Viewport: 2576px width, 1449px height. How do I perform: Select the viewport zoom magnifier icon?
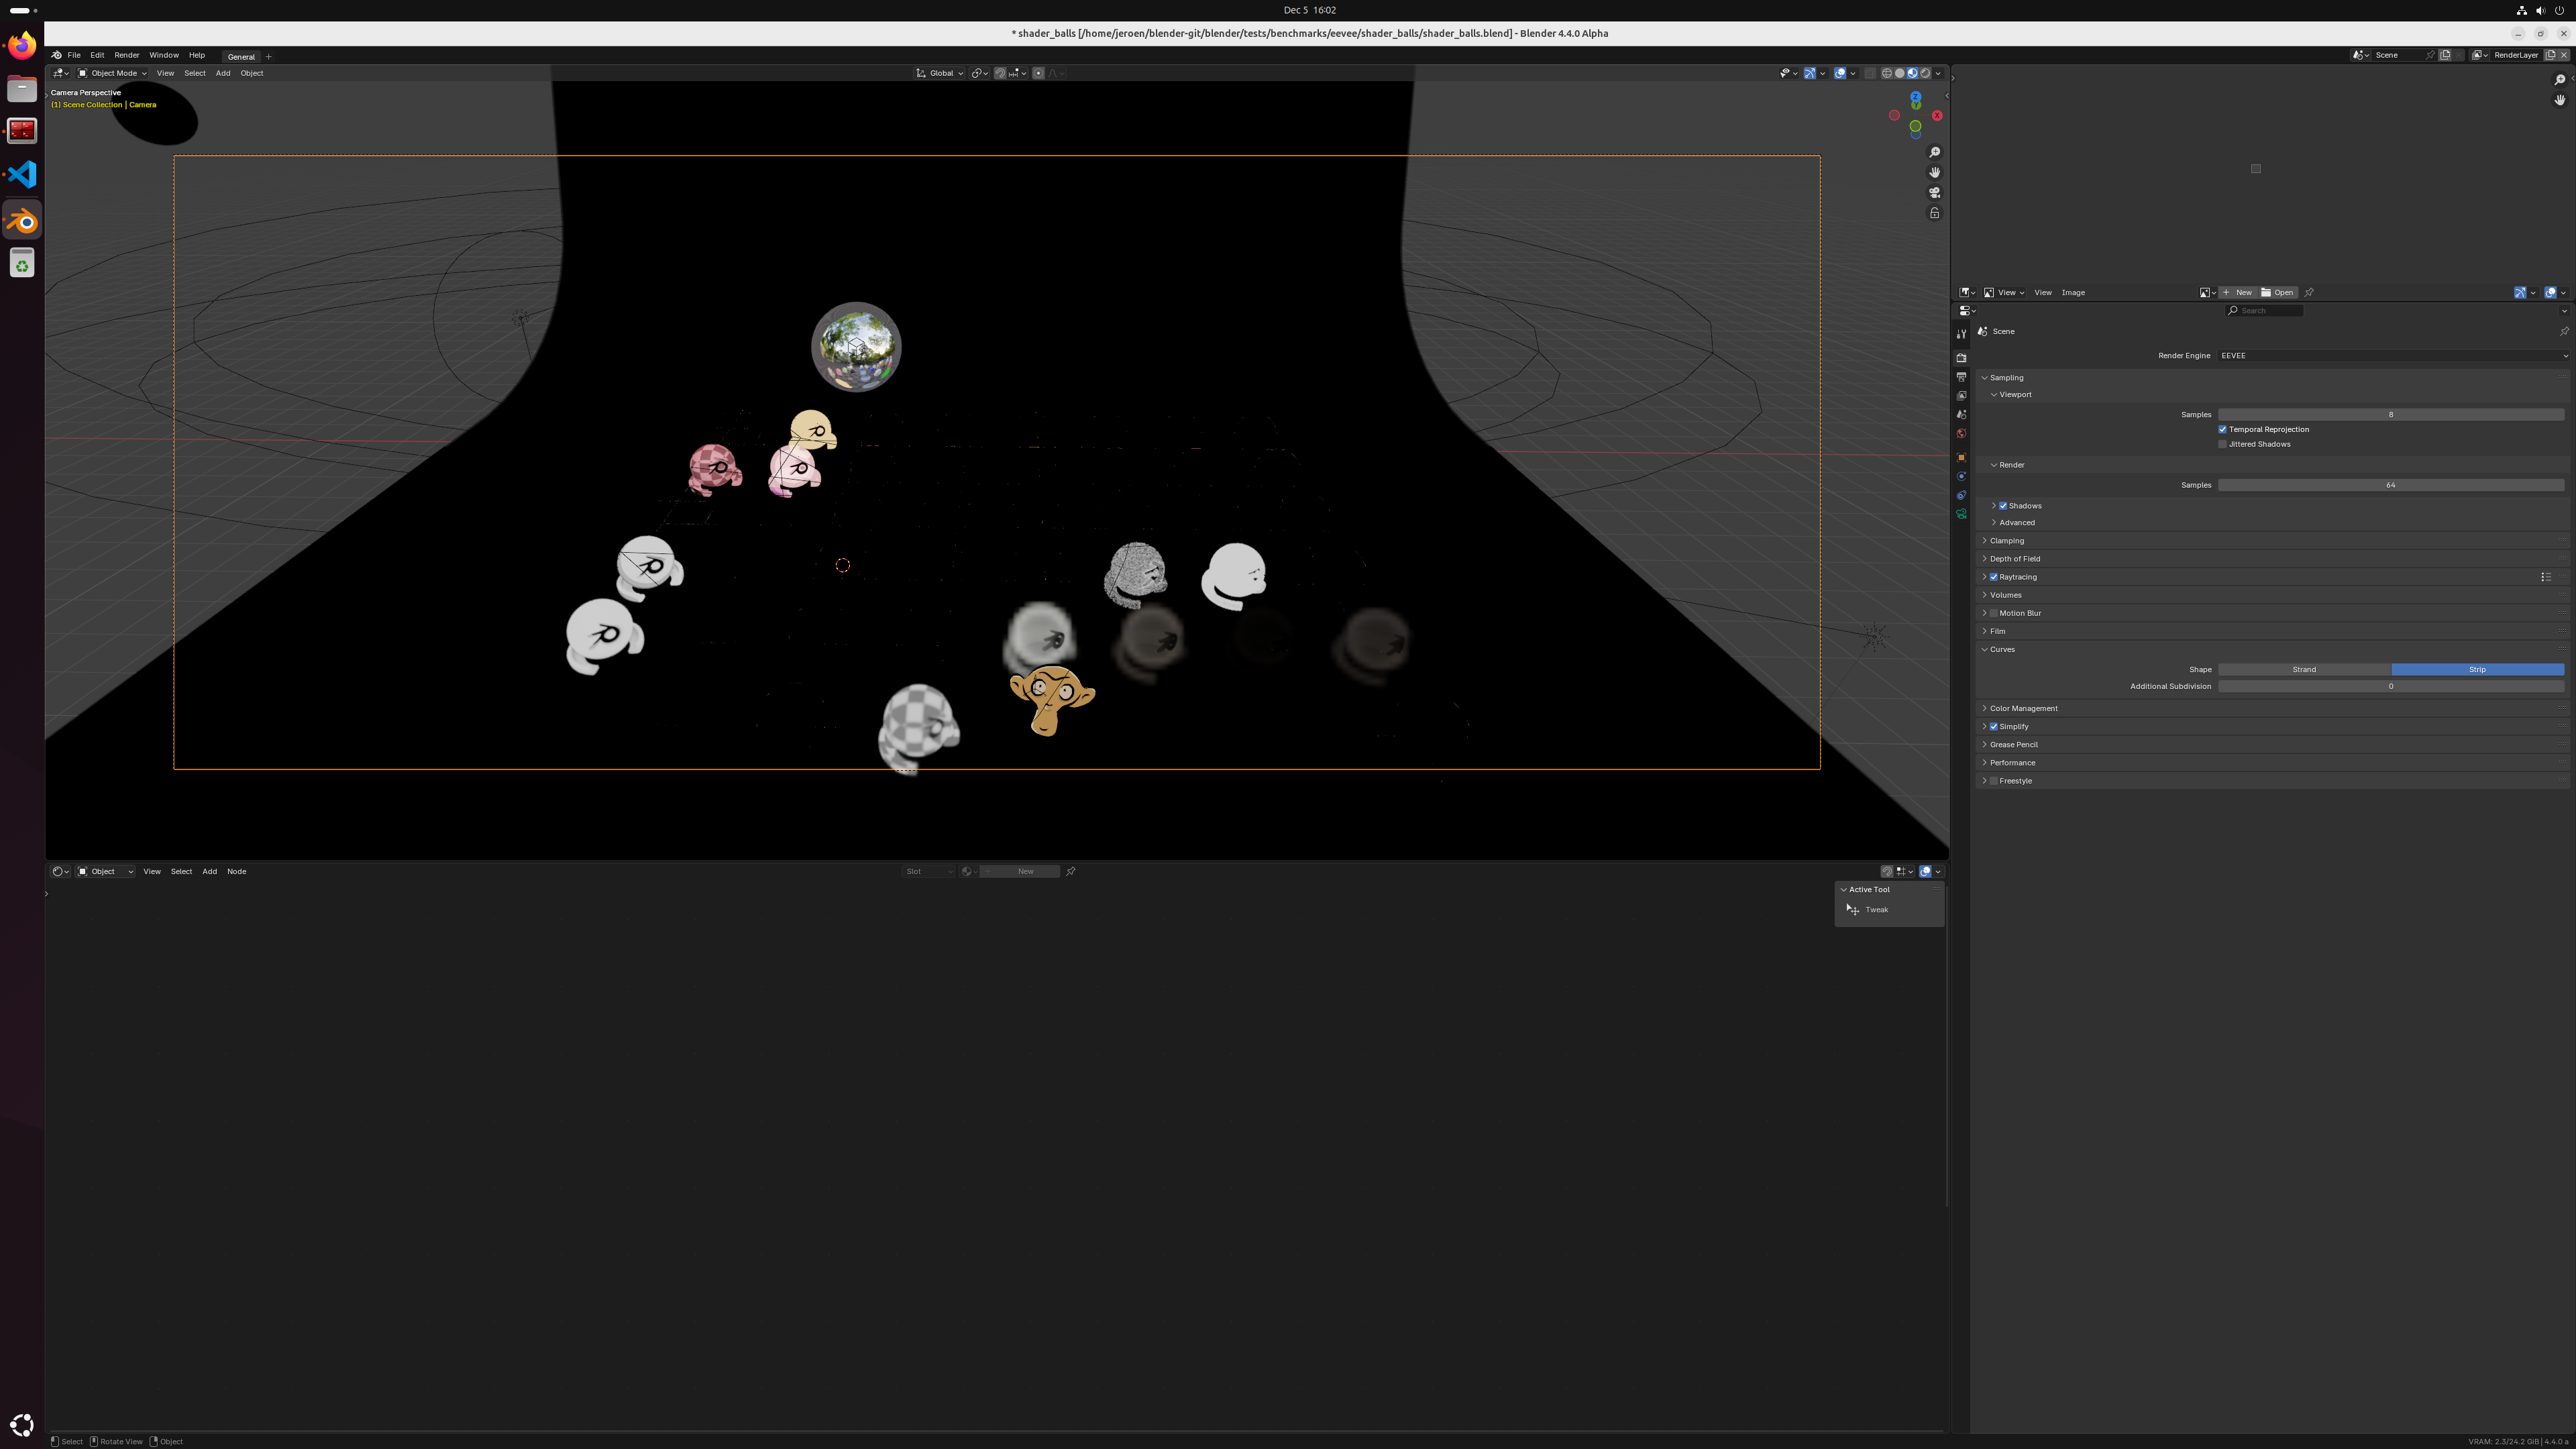(x=1935, y=152)
